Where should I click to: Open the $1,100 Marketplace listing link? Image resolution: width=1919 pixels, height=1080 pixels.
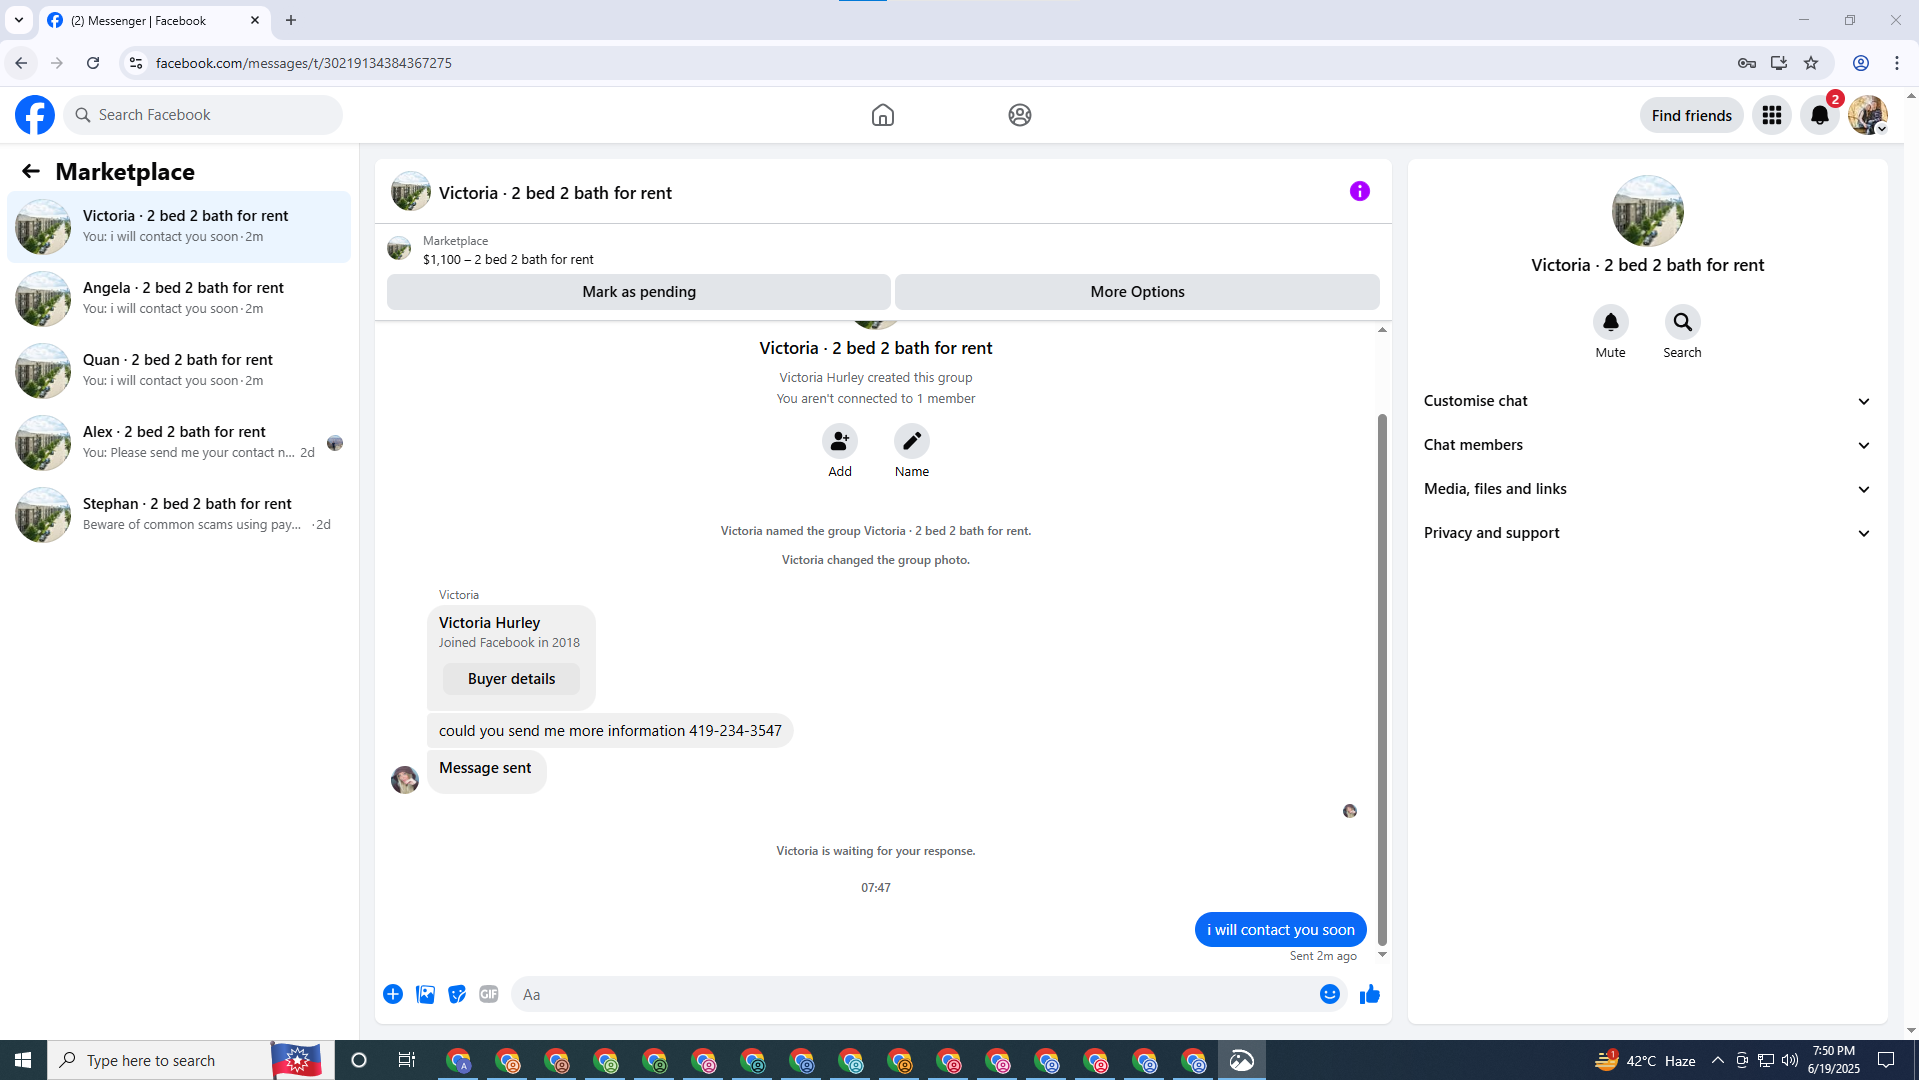coord(508,259)
